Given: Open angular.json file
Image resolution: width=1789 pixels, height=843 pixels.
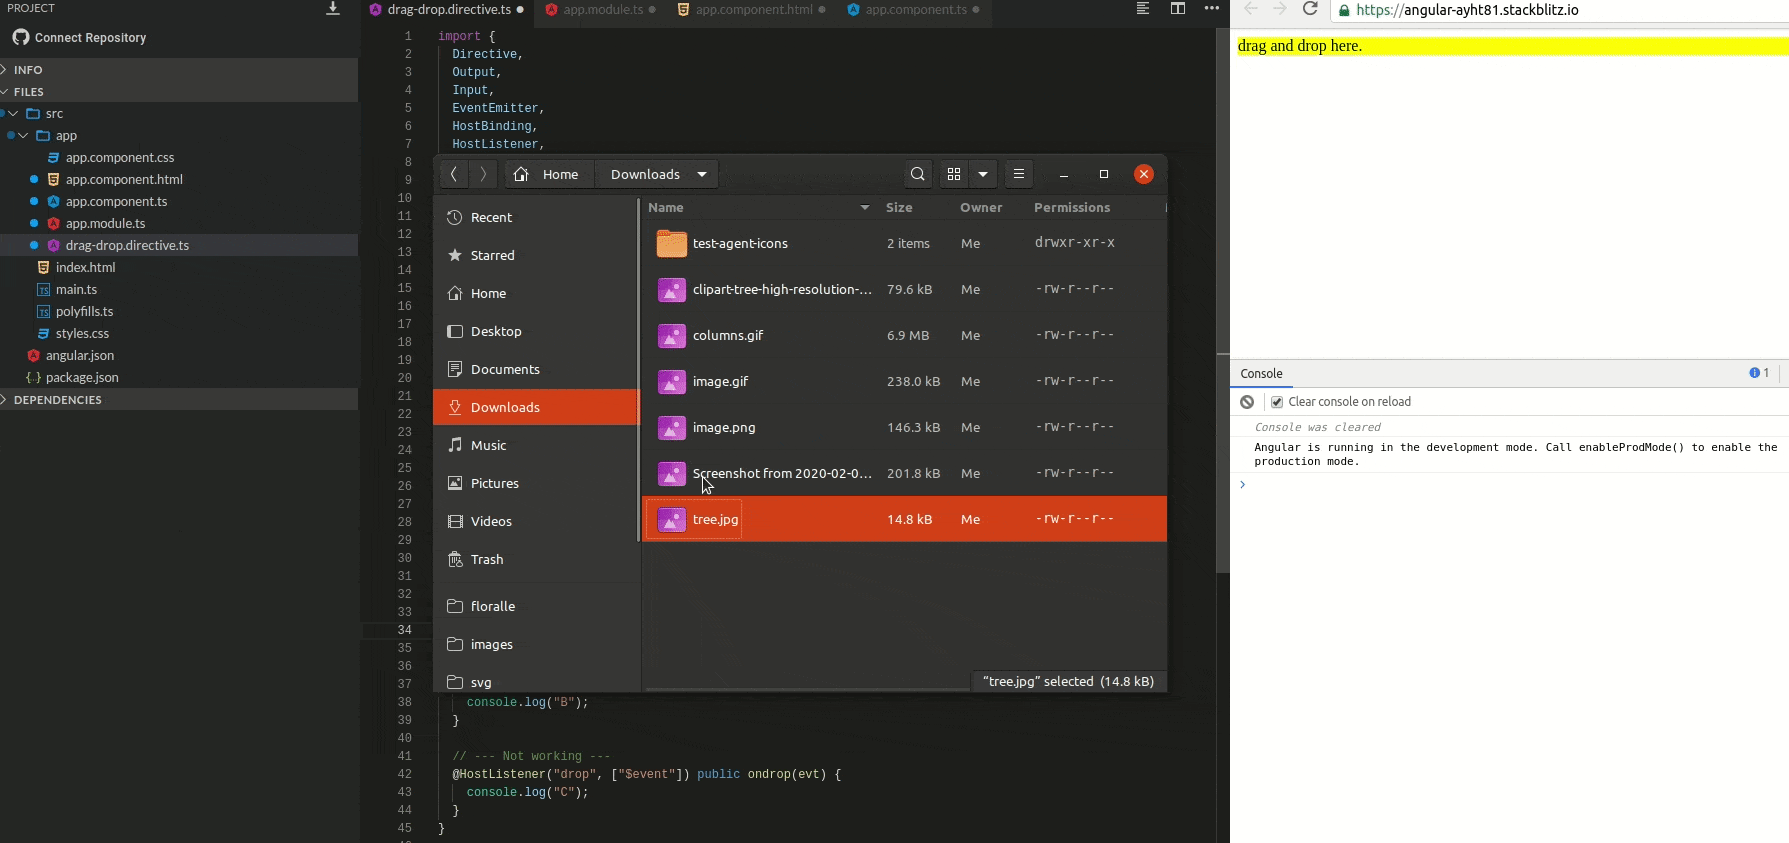Looking at the screenshot, I should click(x=79, y=356).
